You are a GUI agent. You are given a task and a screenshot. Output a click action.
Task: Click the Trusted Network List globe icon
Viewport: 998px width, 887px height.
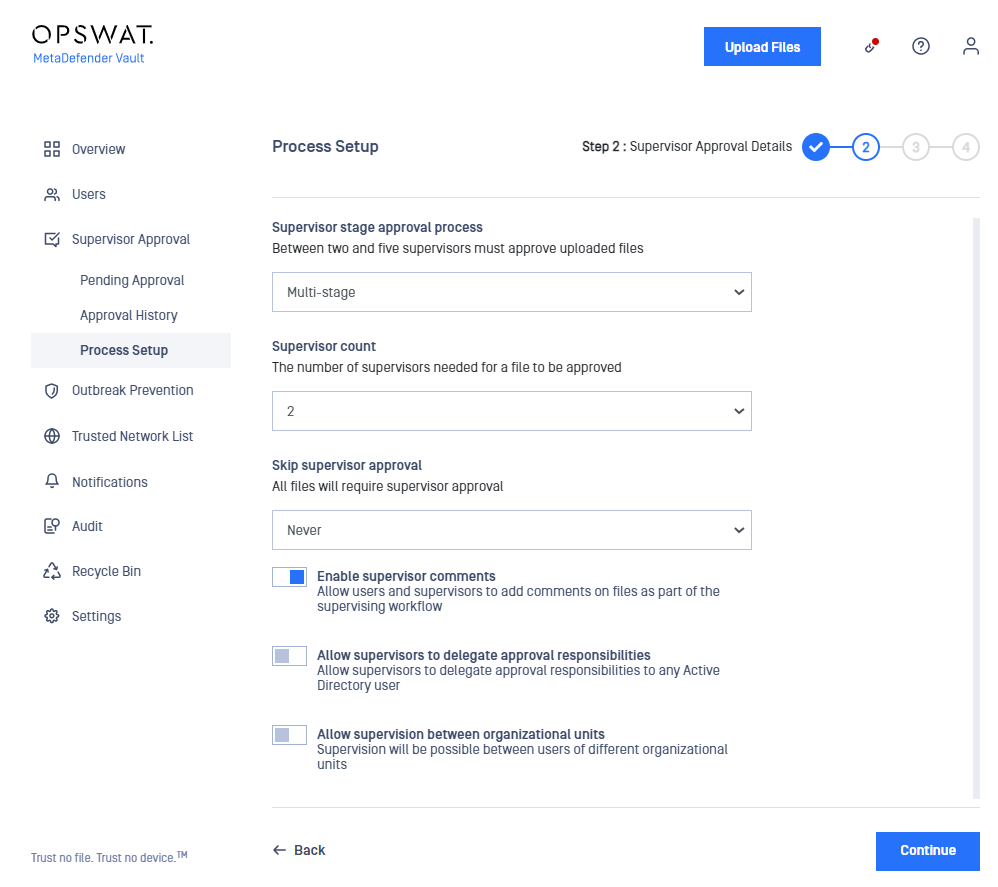click(x=52, y=436)
